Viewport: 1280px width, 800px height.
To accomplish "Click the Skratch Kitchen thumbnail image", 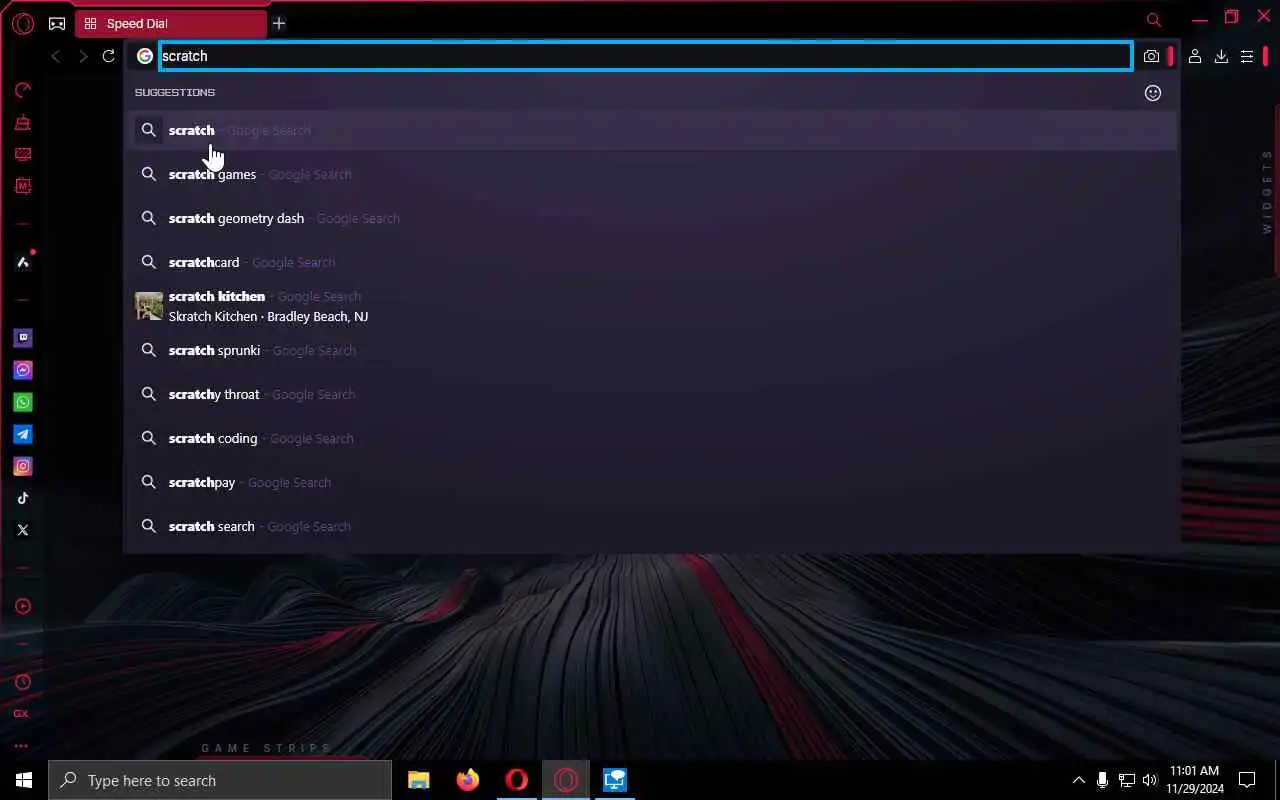I will tap(149, 306).
